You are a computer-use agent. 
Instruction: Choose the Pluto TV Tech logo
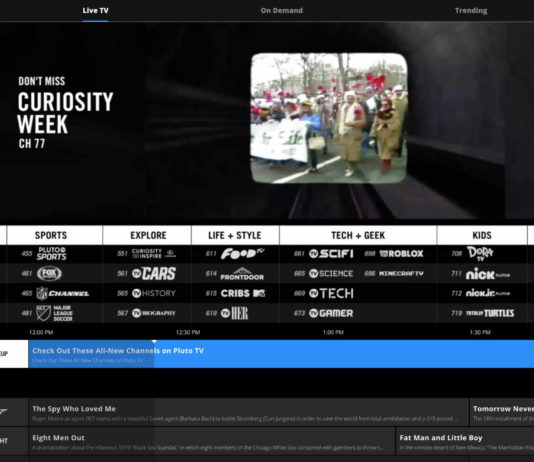coord(331,293)
